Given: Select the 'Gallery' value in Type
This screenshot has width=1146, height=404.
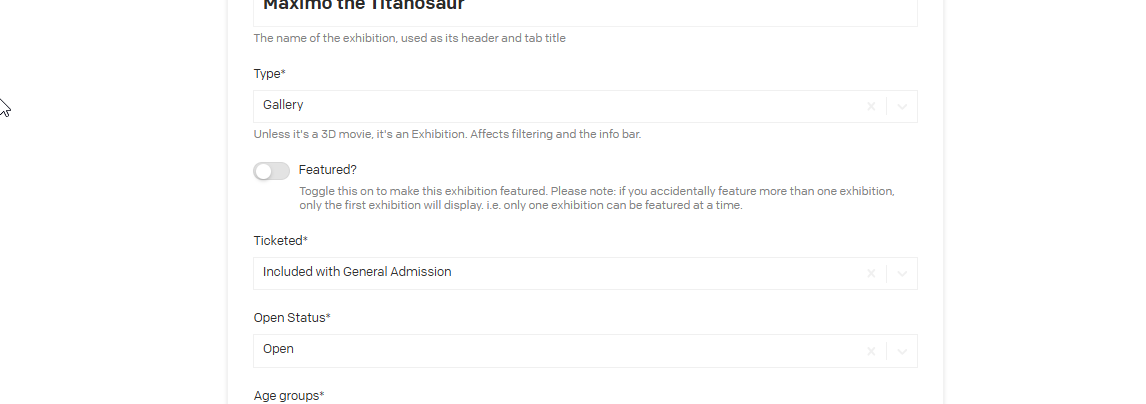Looking at the screenshot, I should click(x=283, y=105).
